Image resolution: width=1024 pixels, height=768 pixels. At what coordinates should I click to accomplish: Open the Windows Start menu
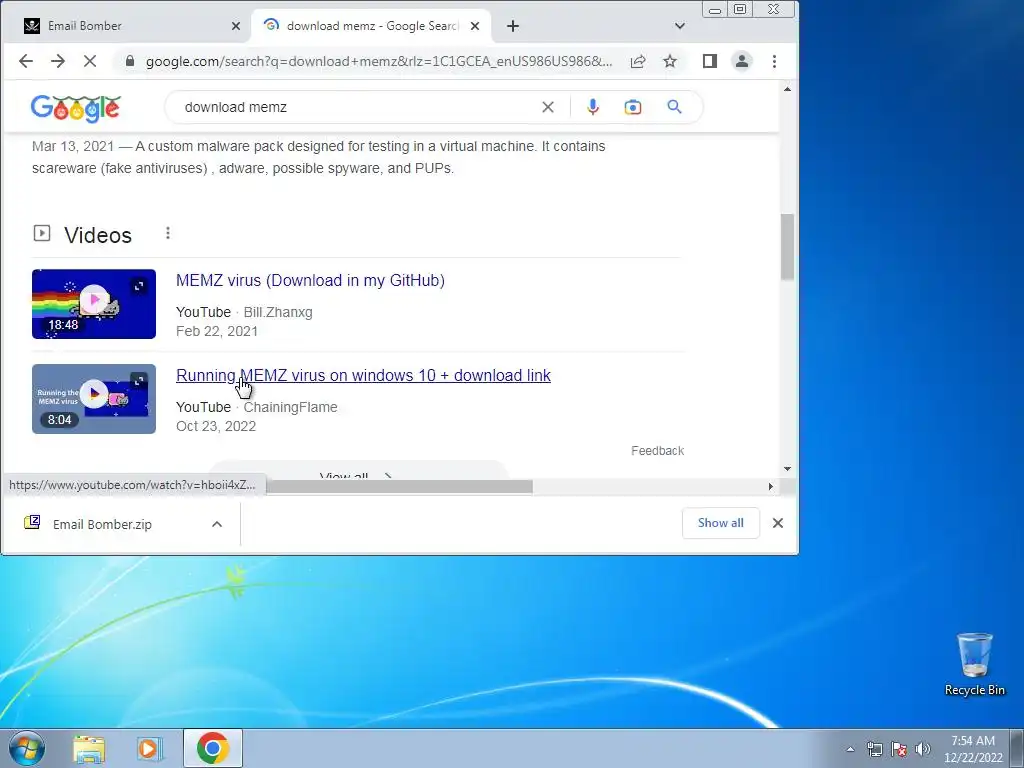pos(26,748)
